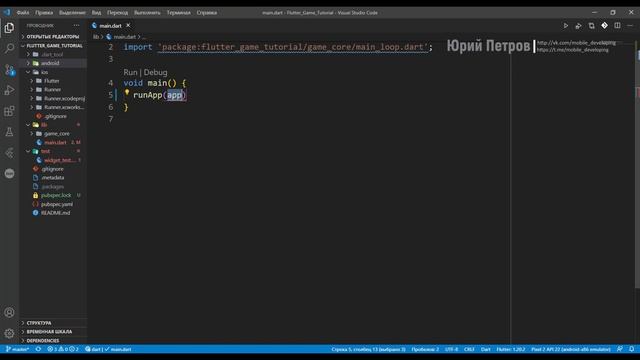Click the feedback icon in status bar
Image resolution: width=640 pixels, height=360 pixels.
coord(620,349)
